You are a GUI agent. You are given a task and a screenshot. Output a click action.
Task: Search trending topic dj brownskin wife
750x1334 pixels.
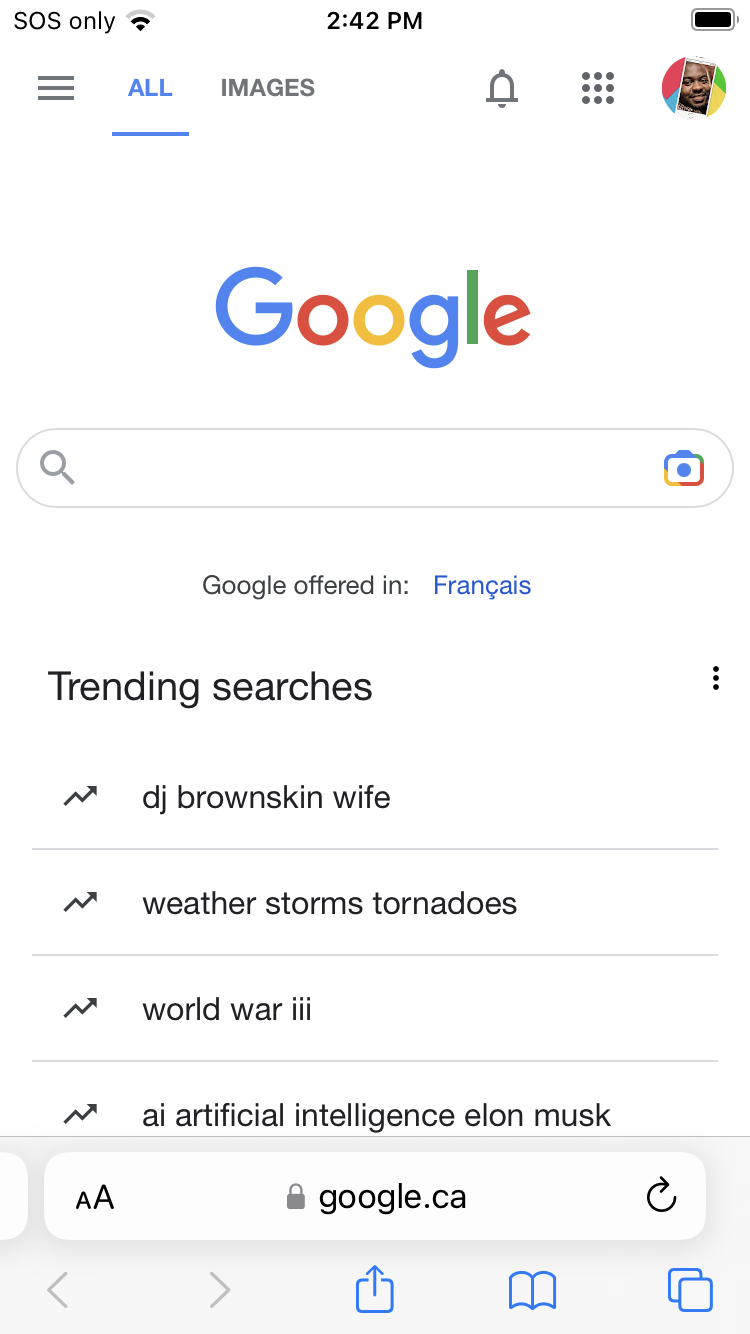pyautogui.click(x=266, y=797)
